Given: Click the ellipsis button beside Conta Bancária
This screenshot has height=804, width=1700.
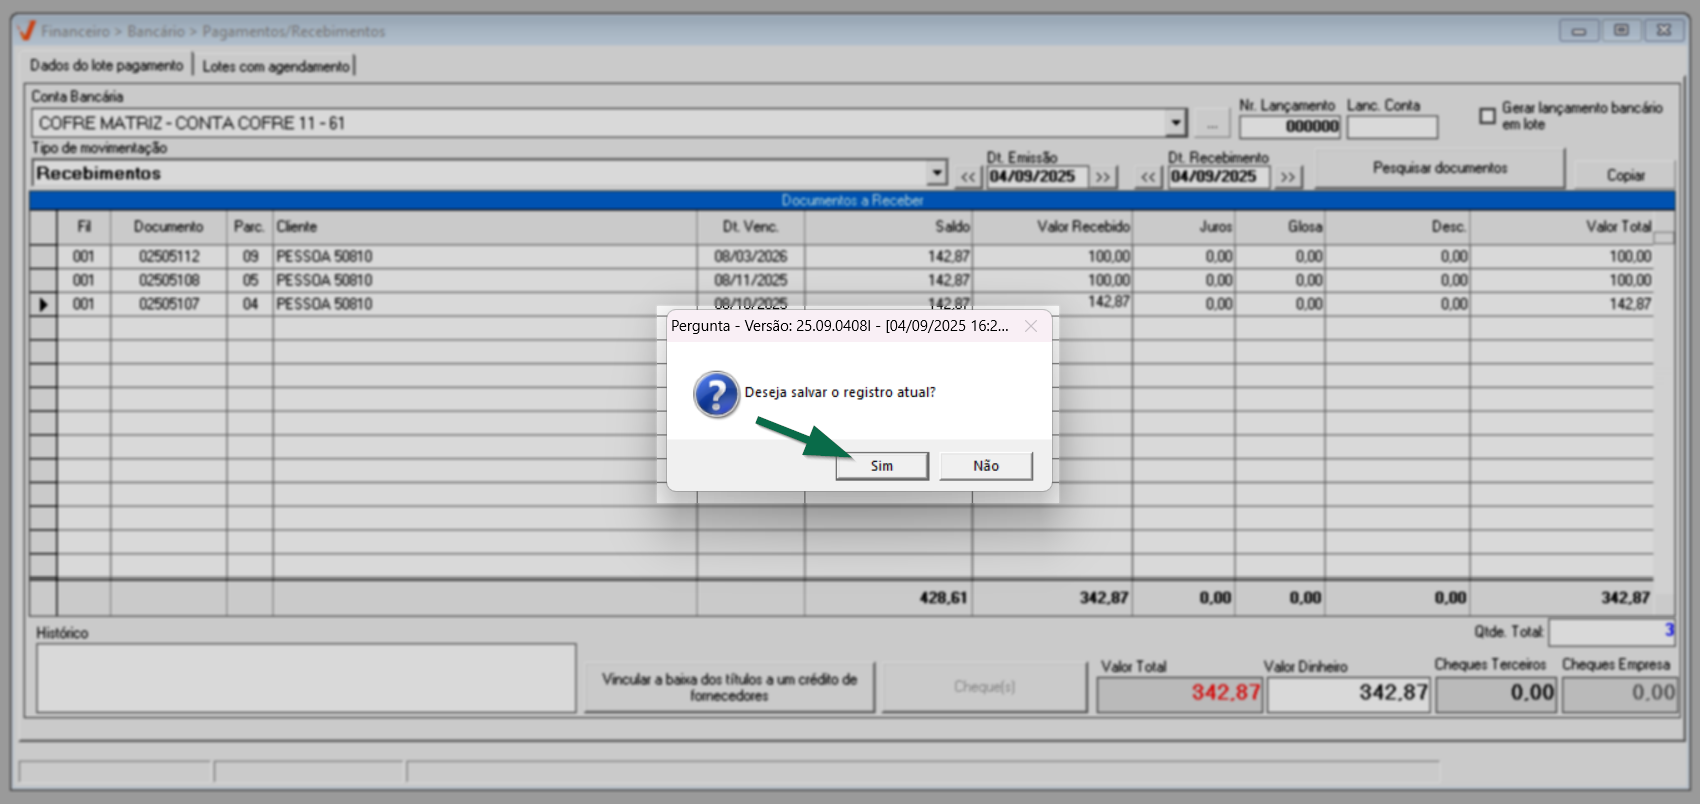Looking at the screenshot, I should 1212,124.
